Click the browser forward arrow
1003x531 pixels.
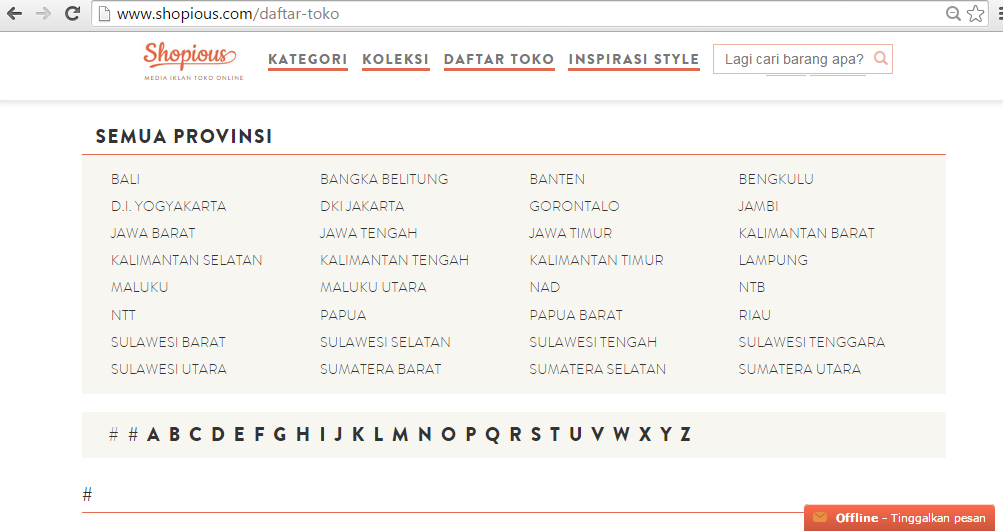(44, 14)
